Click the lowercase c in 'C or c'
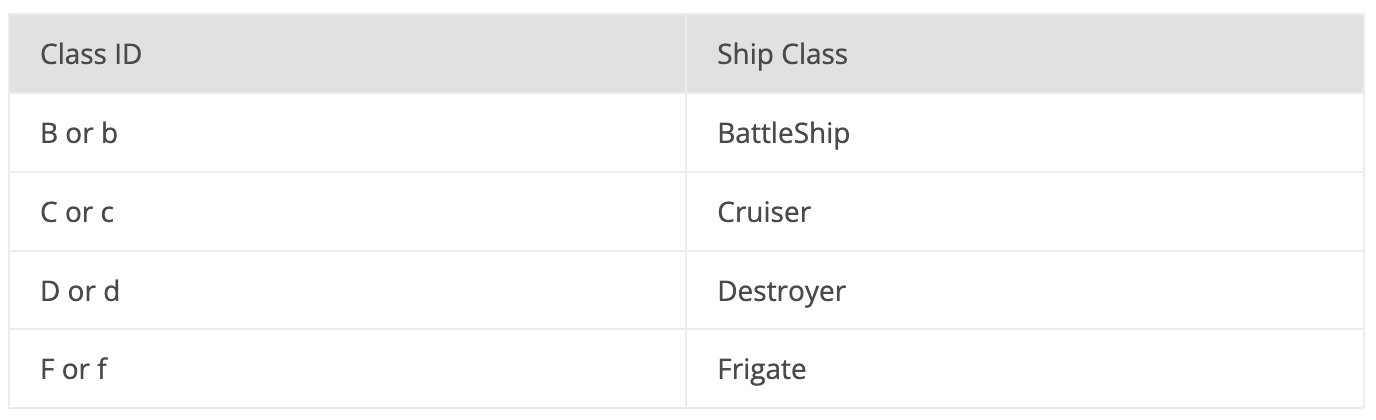1376x420 pixels. (x=107, y=213)
